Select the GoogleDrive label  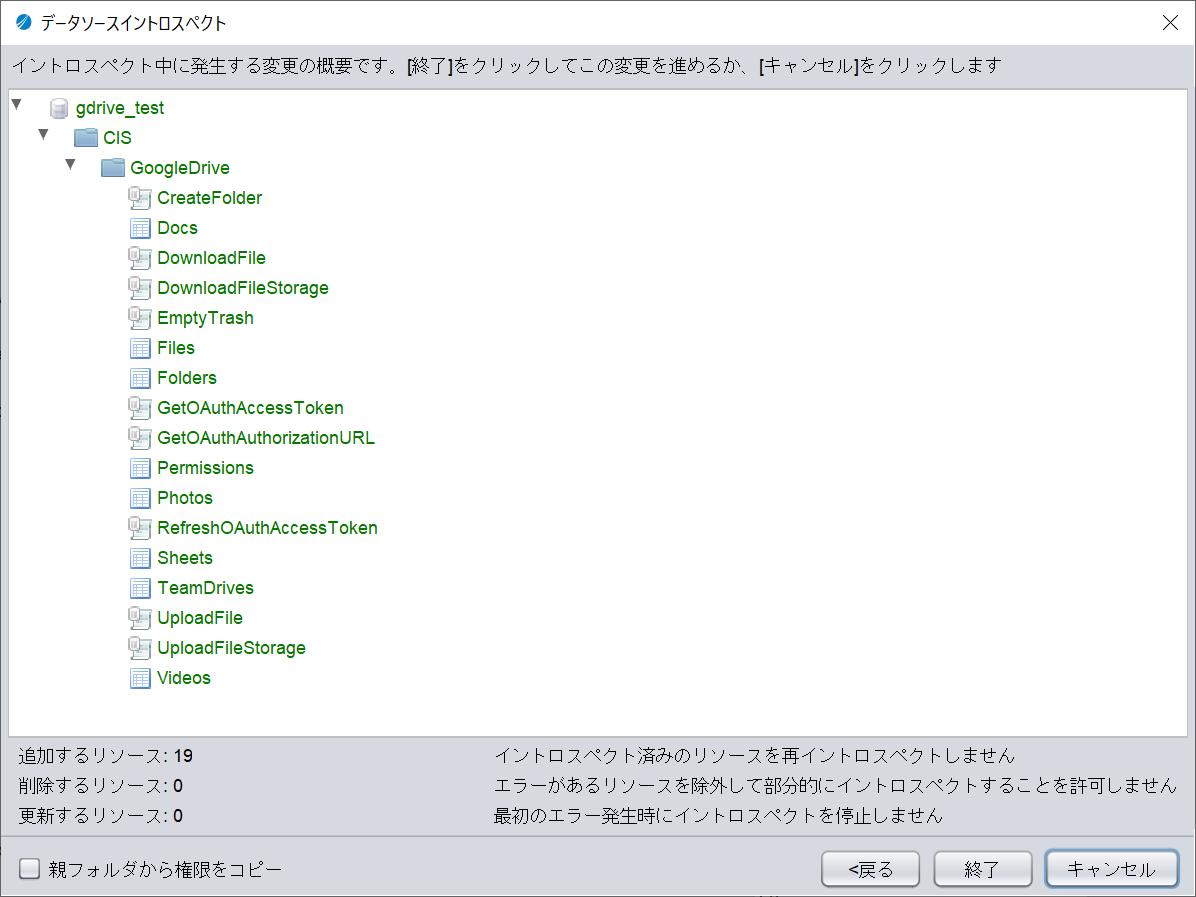(x=180, y=168)
